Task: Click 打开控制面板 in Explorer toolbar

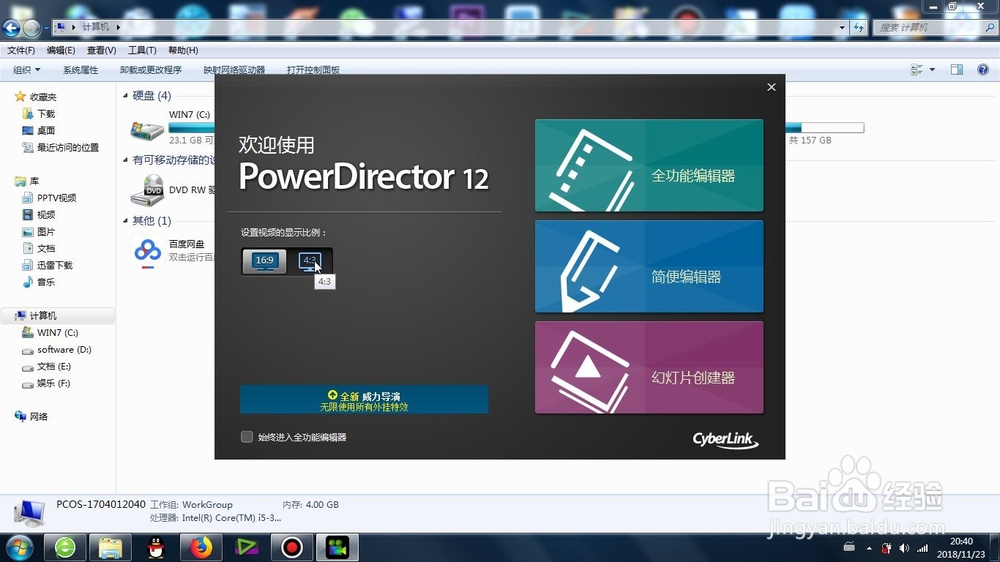Action: pos(313,70)
